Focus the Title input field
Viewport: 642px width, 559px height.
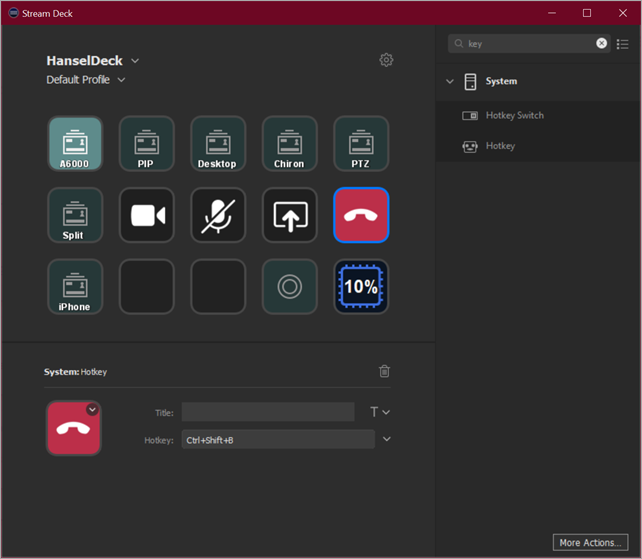click(x=268, y=412)
